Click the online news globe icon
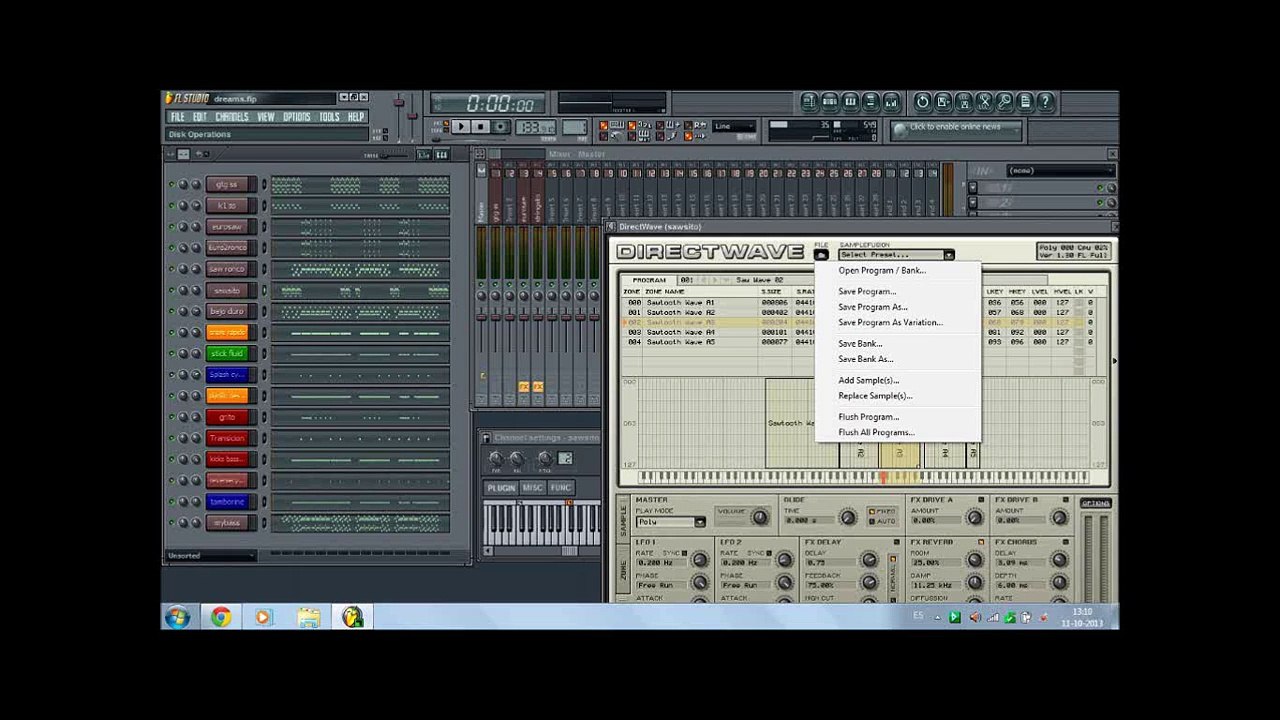The image size is (1280, 720). click(899, 129)
